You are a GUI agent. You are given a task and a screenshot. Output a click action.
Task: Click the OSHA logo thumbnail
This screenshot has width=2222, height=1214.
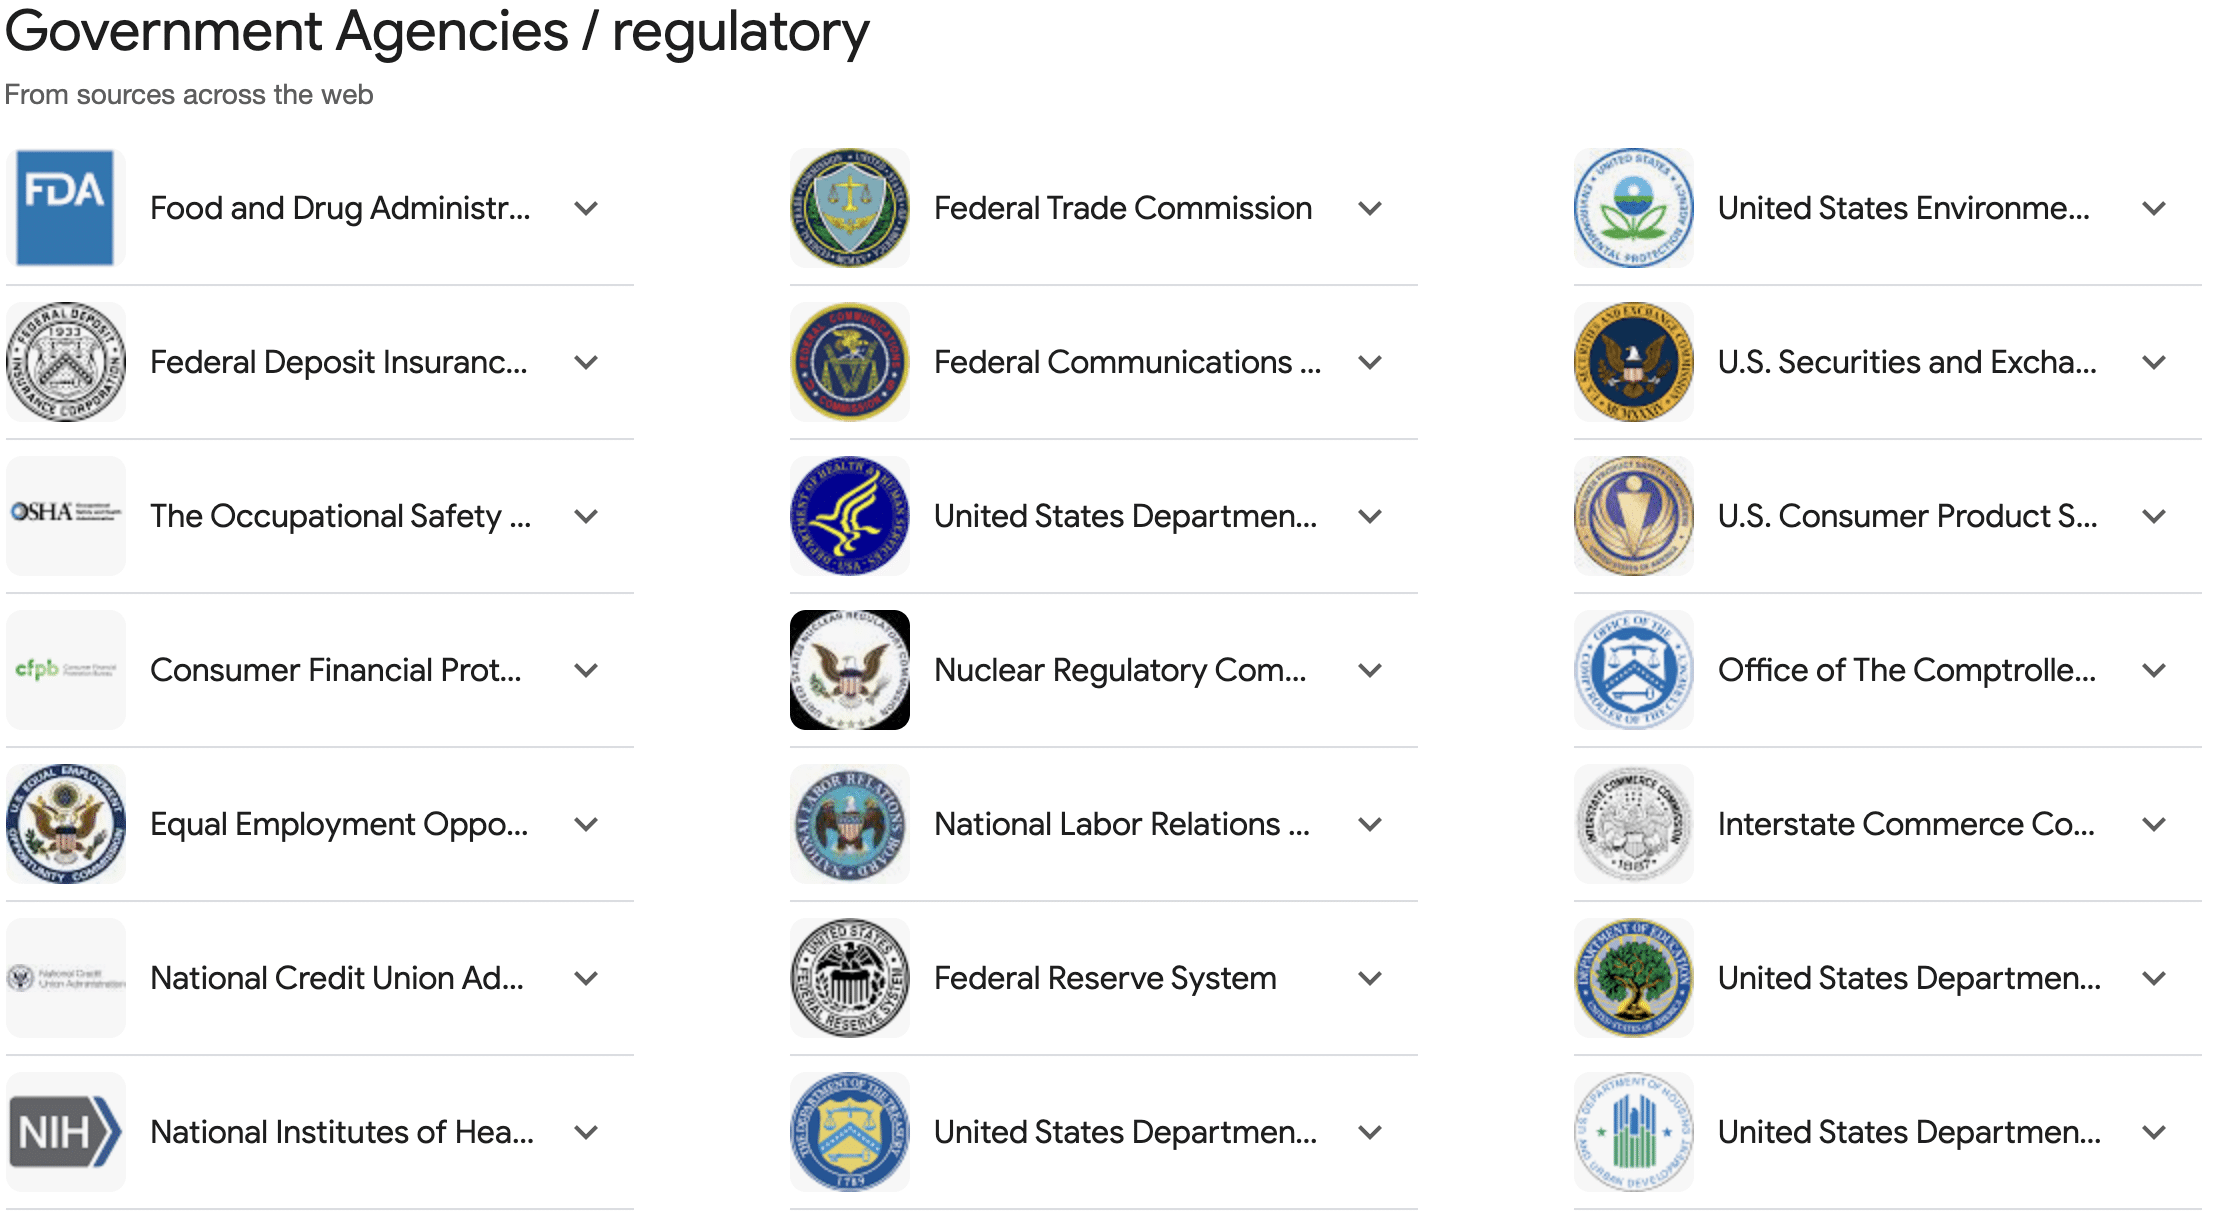tap(66, 516)
